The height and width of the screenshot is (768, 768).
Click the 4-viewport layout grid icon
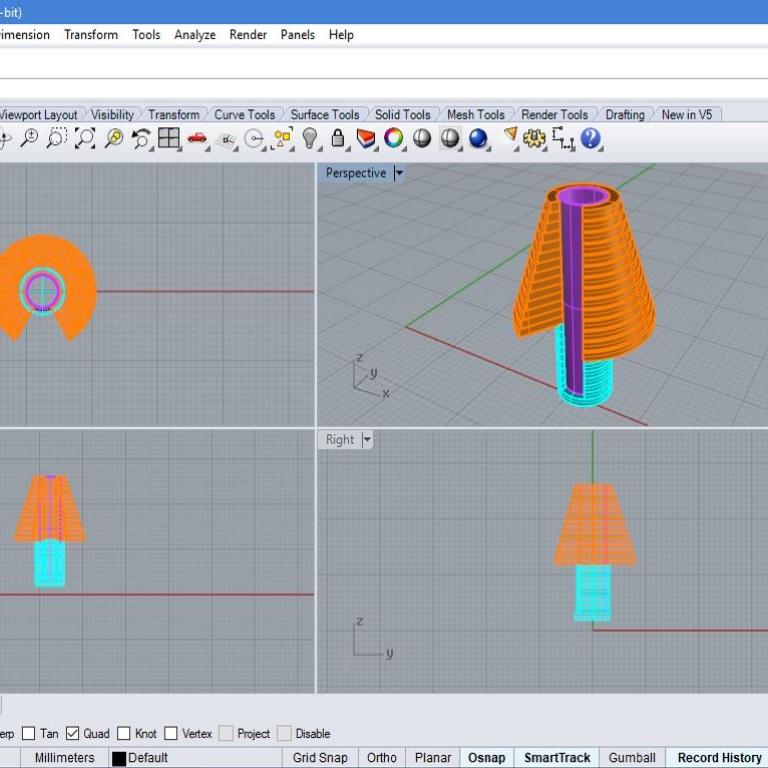(169, 139)
